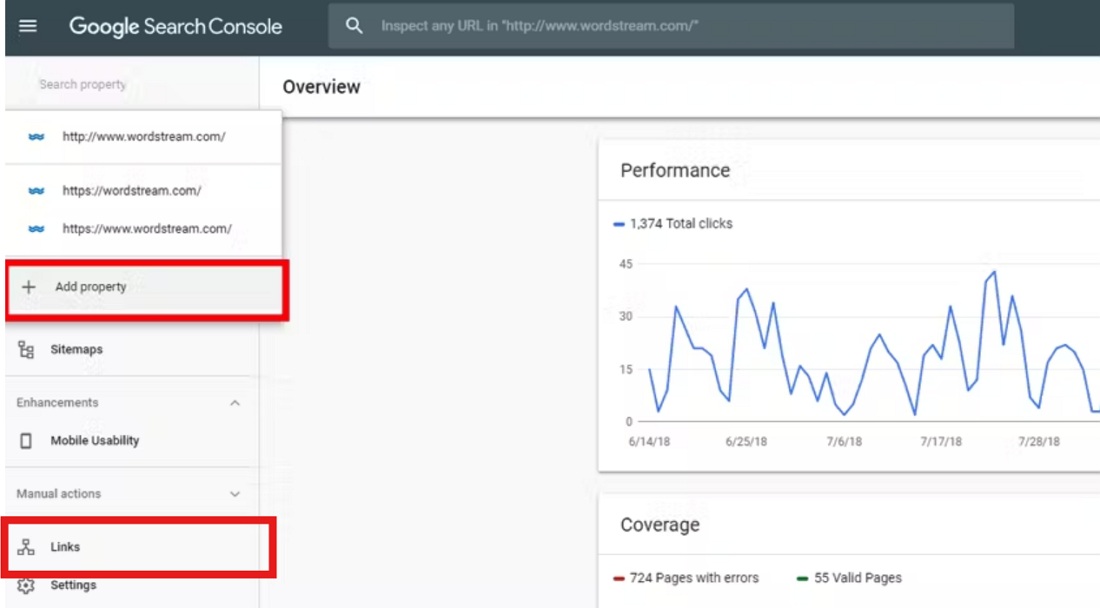Click wave icon beside http://www.wordstream.com/
The width and height of the screenshot is (1100, 608).
[x=36, y=137]
